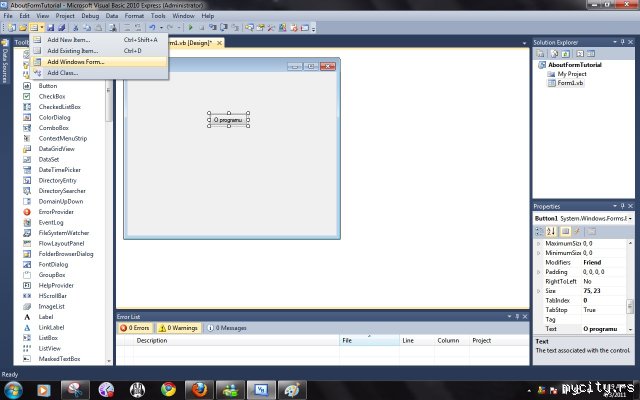Click the New Project toolbar icon

(x=12, y=28)
